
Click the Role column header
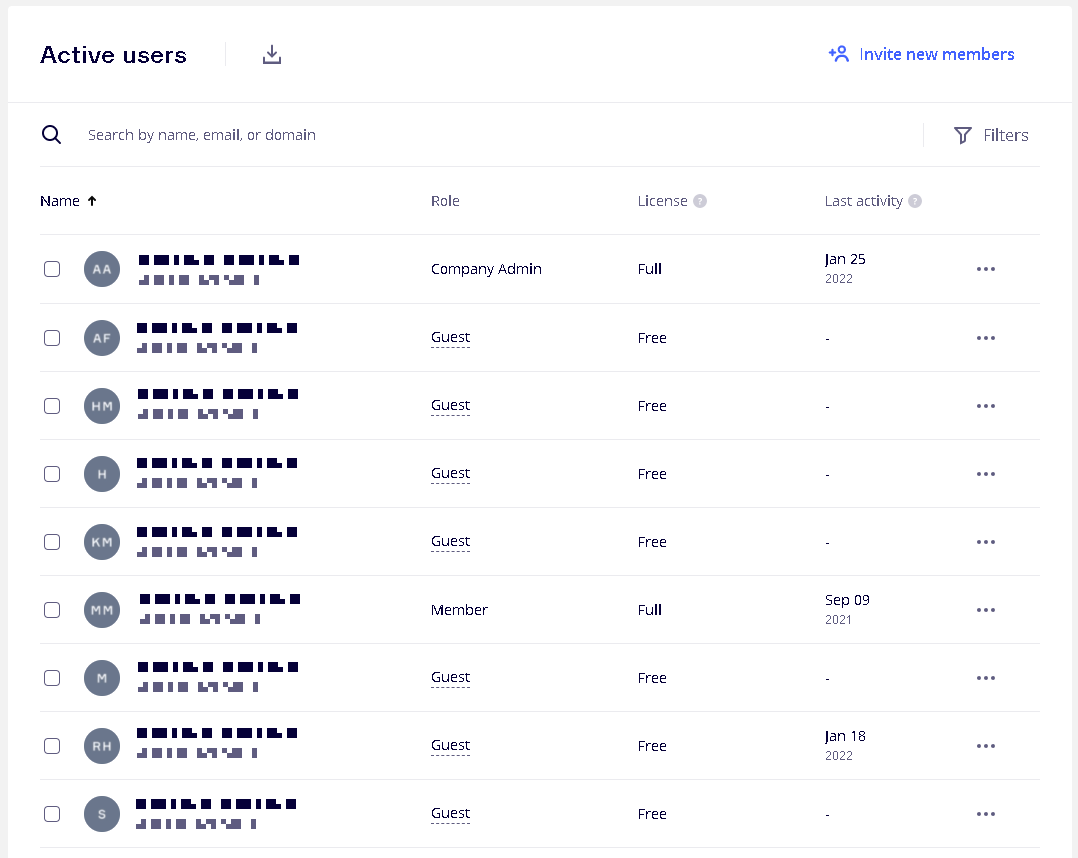pyautogui.click(x=445, y=201)
